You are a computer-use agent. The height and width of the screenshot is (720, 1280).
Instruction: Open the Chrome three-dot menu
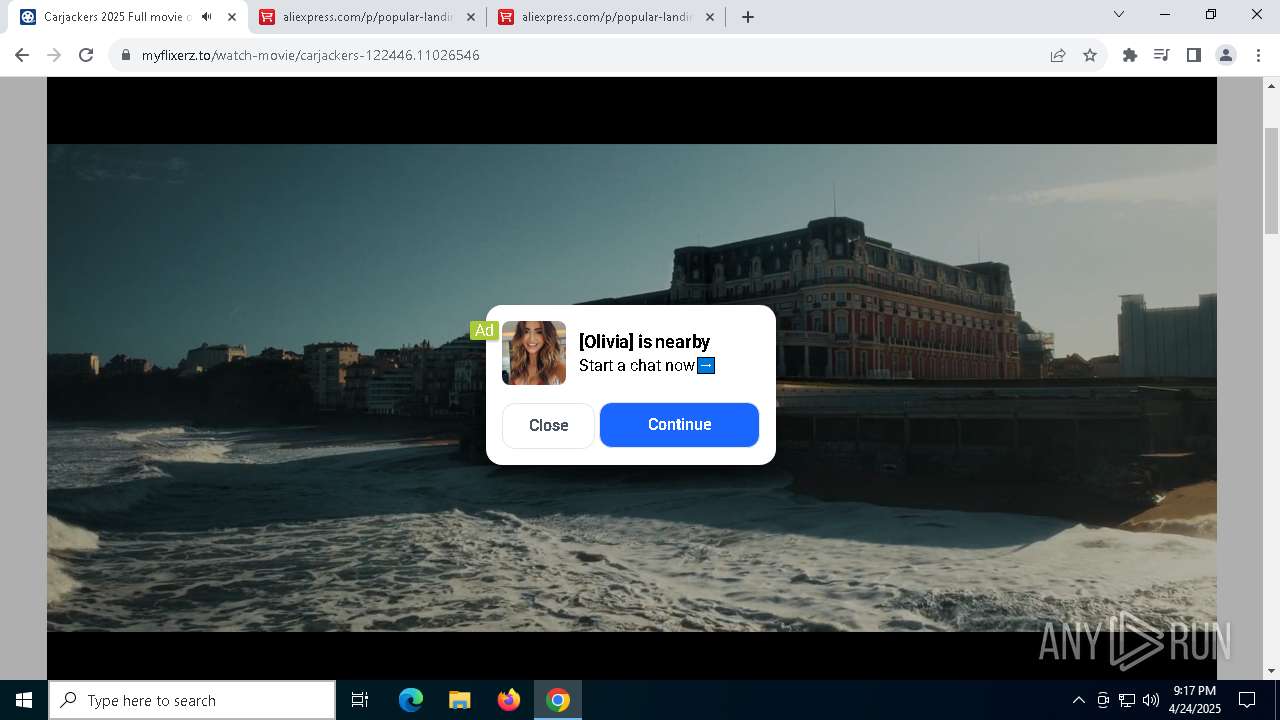[x=1258, y=55]
